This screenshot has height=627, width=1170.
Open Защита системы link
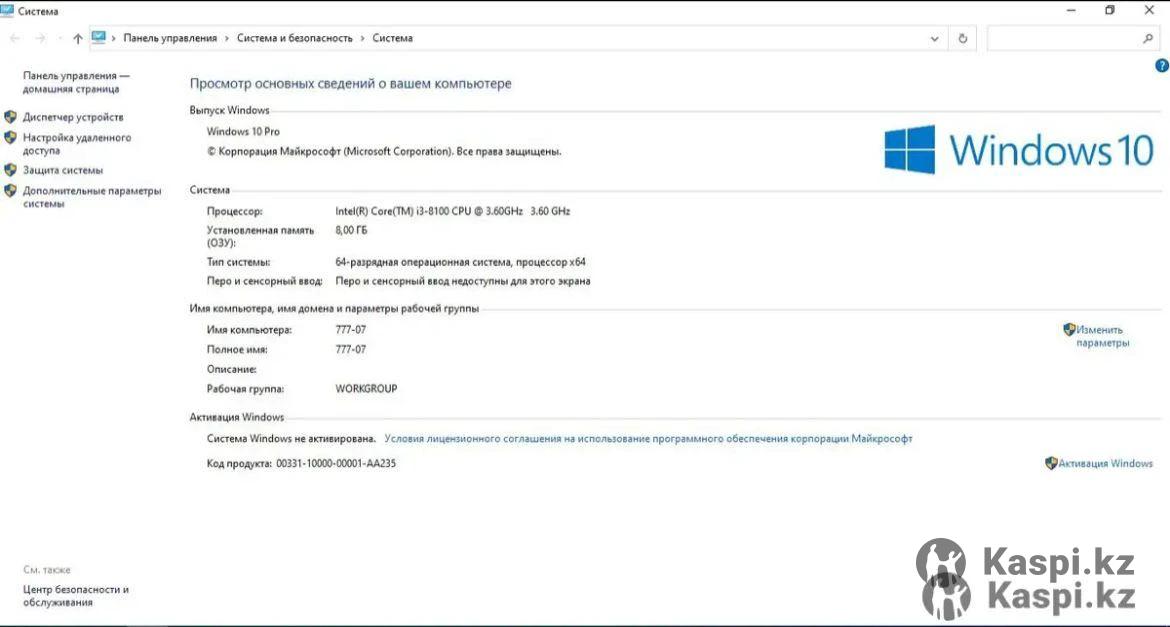63,170
